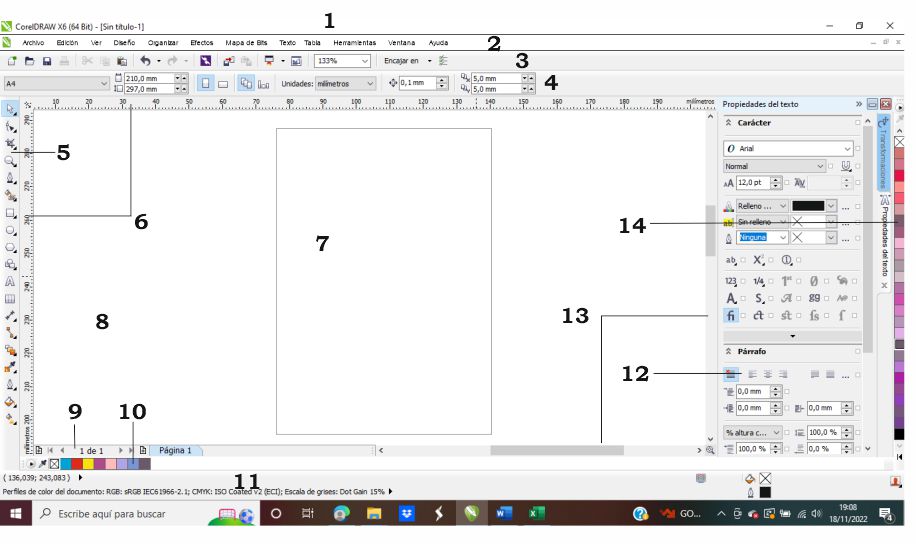Toggle the standard ligatures fi button
Screen dimensions: 916x544
click(730, 316)
